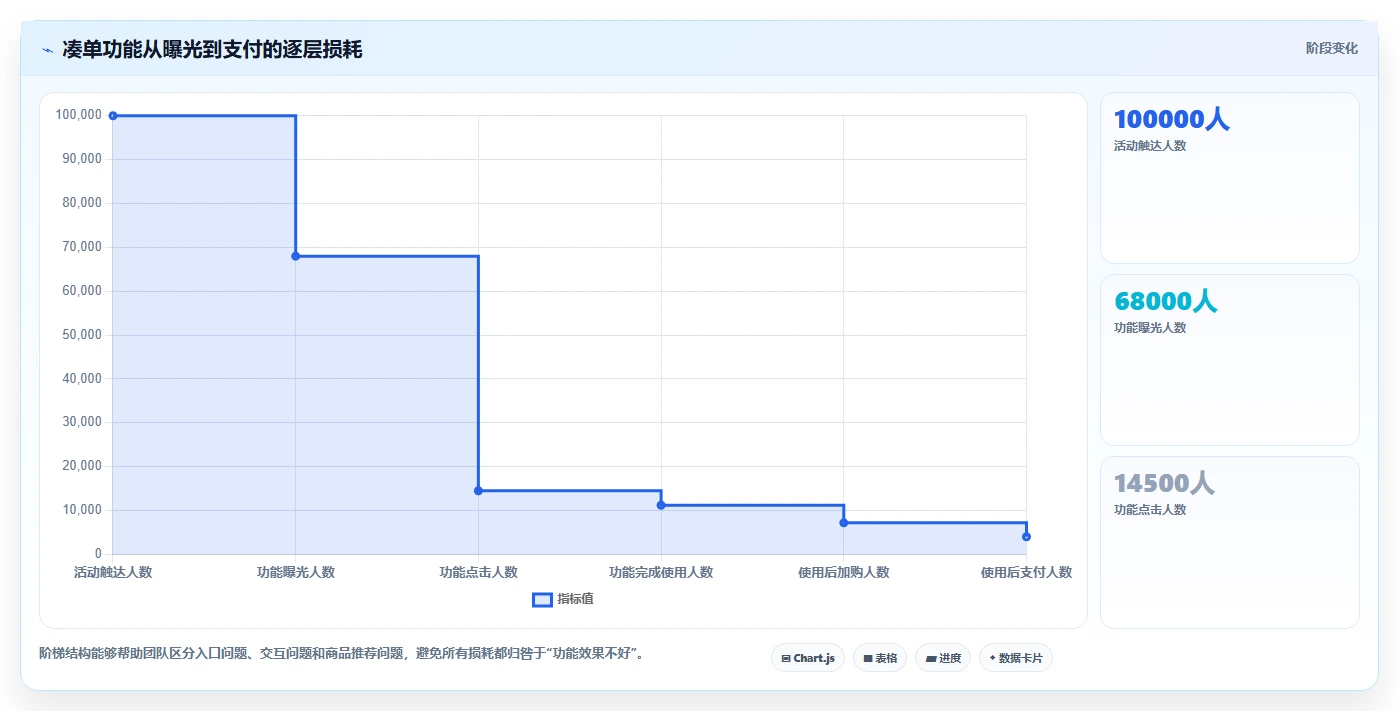Click the 指标值 legend color box
1399x711 pixels.
[x=542, y=599]
